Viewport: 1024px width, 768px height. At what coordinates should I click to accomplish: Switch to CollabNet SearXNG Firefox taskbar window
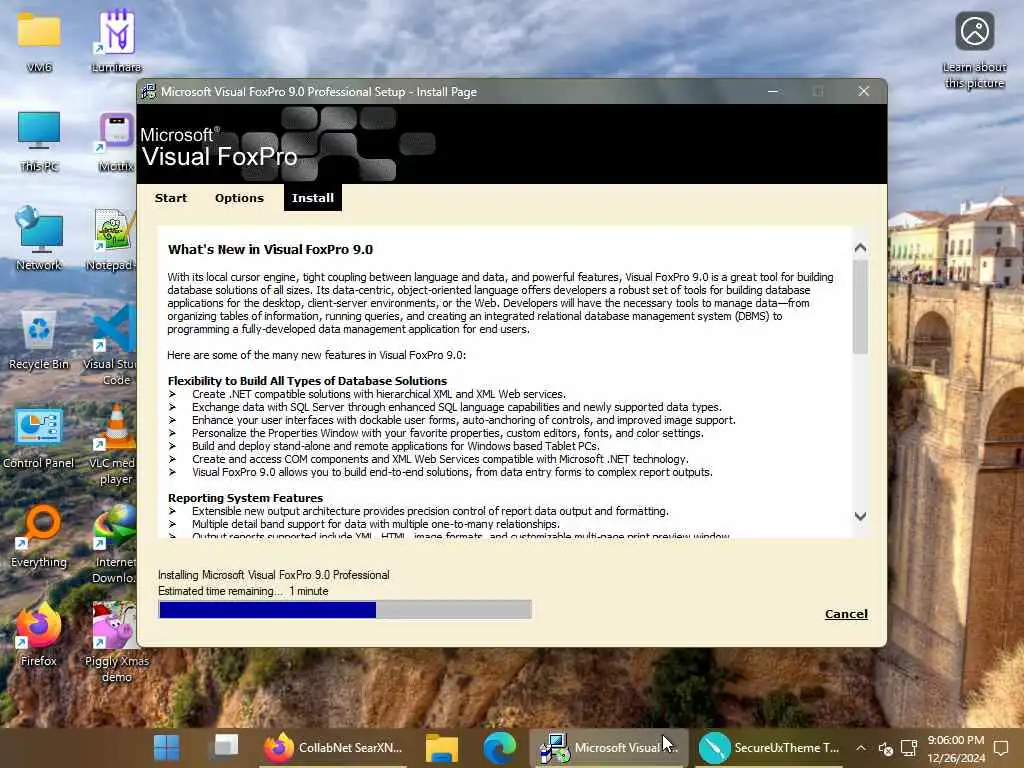click(x=333, y=748)
